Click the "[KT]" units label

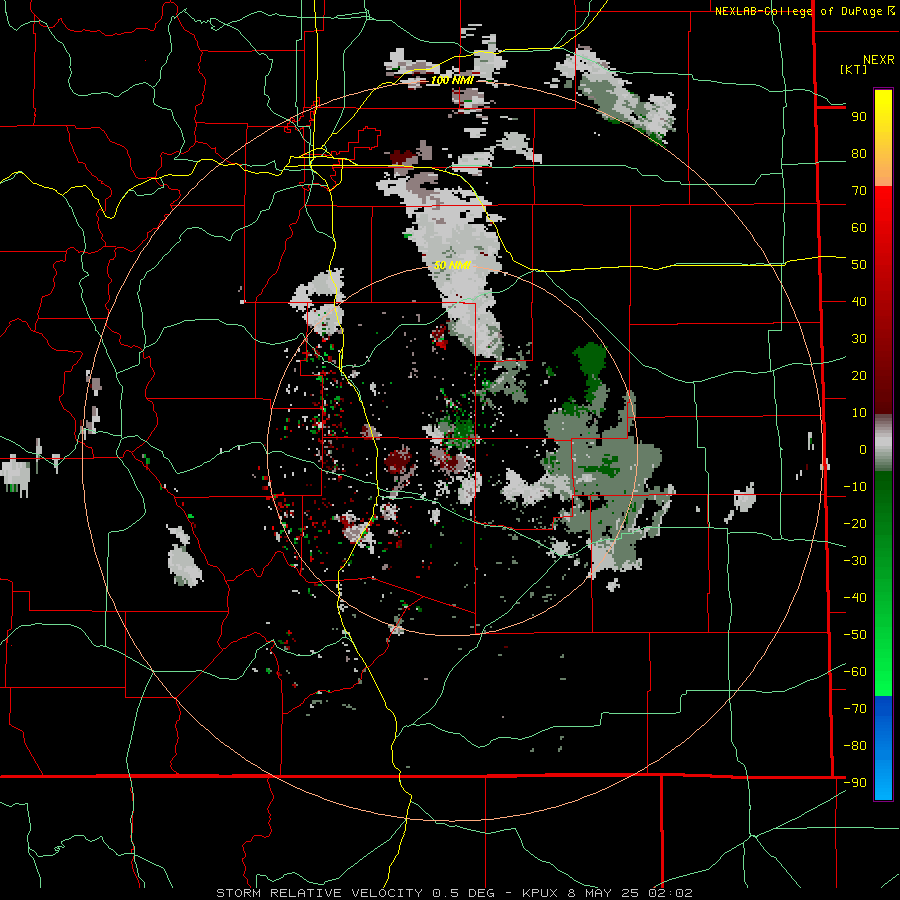coord(853,69)
